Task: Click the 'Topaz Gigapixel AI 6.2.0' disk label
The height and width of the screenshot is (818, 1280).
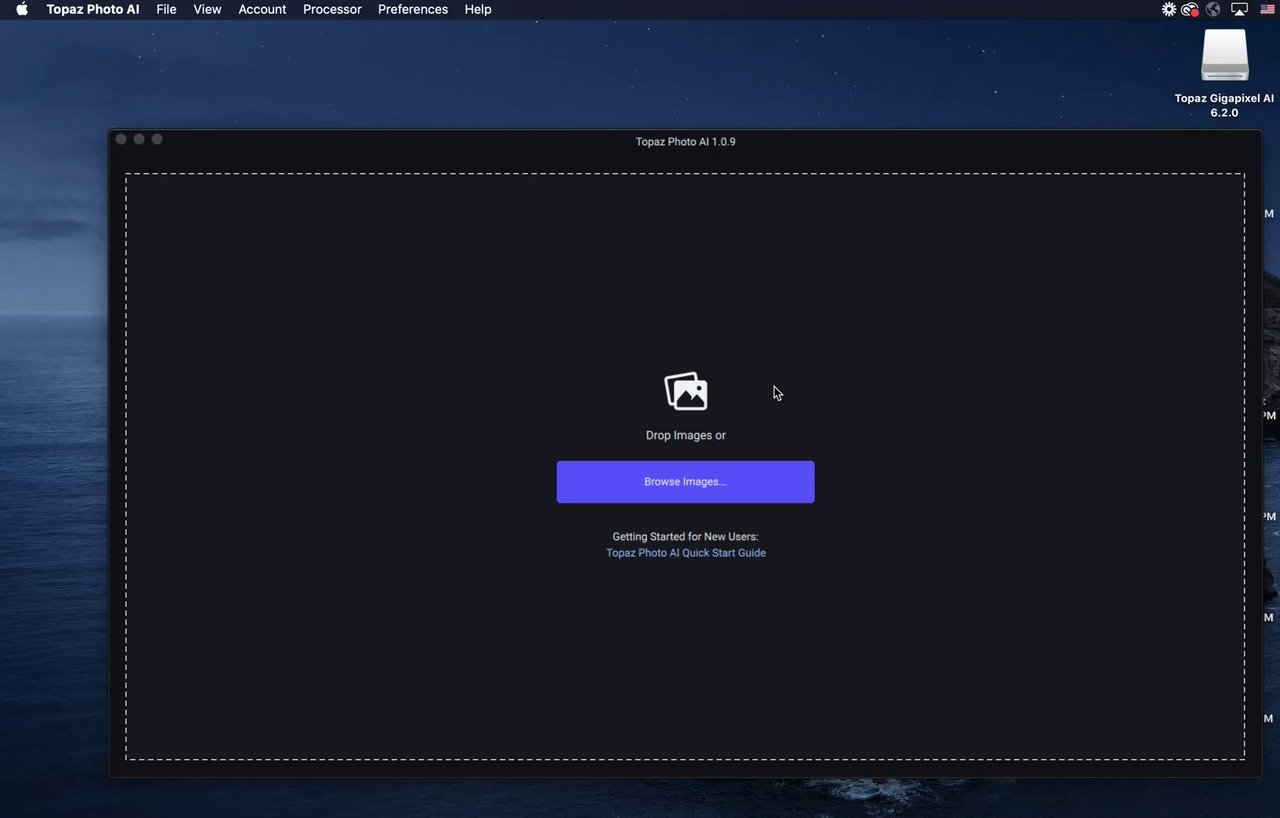Action: click(x=1225, y=106)
